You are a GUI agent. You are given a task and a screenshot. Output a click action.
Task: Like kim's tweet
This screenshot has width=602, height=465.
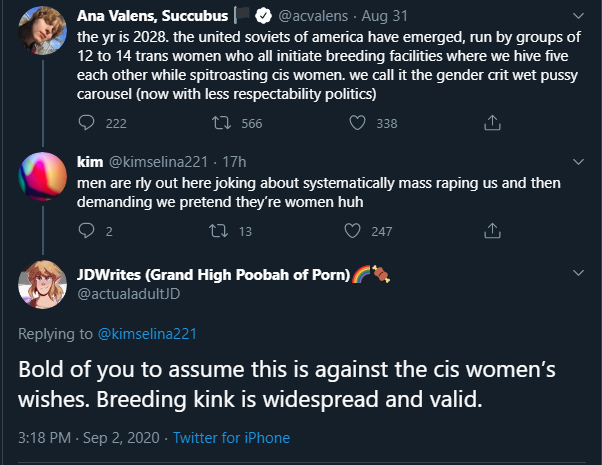tap(352, 231)
